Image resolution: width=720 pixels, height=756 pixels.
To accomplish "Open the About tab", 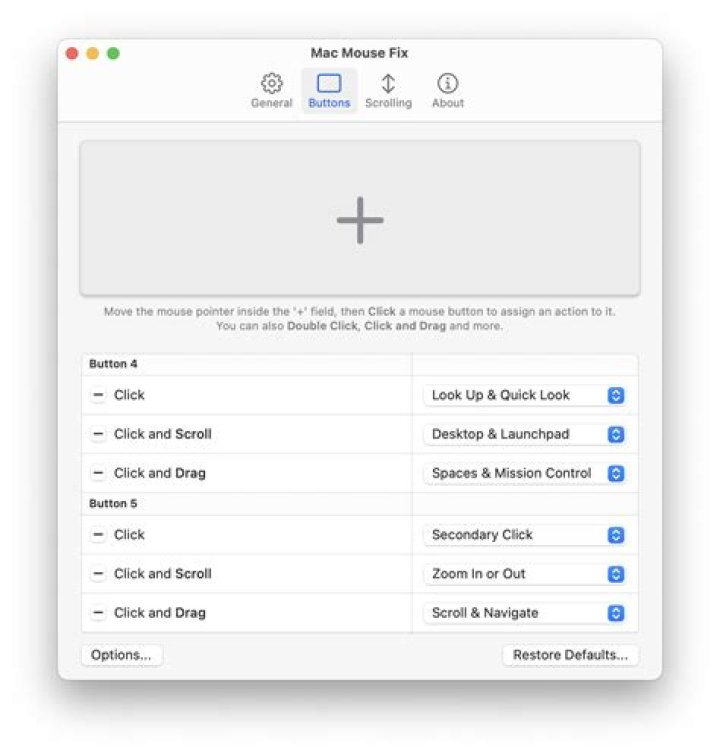I will click(448, 91).
